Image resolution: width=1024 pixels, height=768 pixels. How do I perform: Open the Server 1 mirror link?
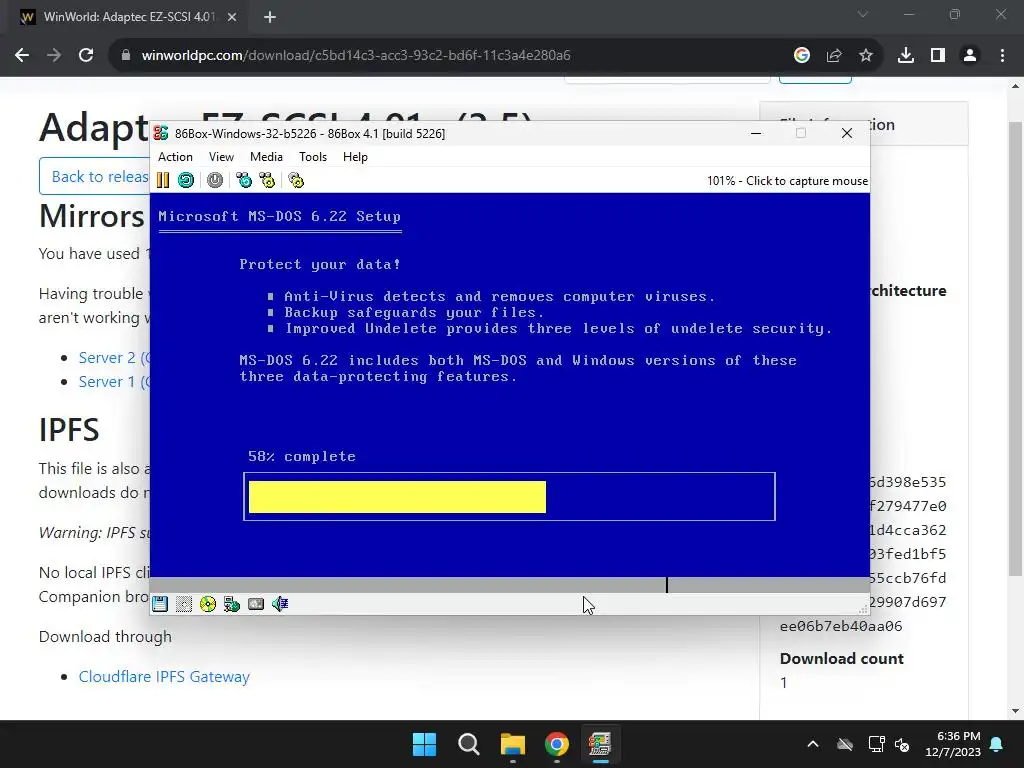(114, 381)
